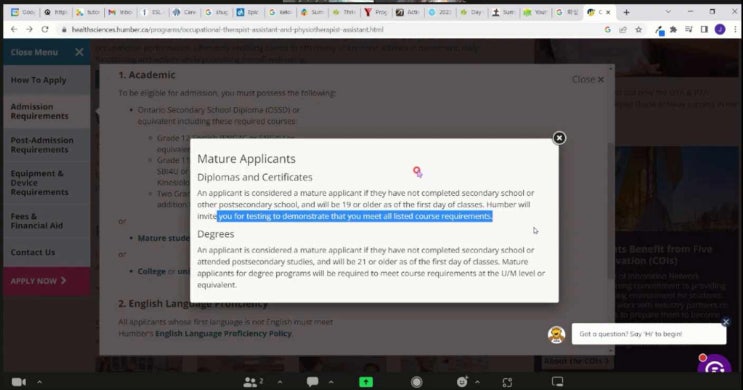Reload the page with the refresh icon
The width and height of the screenshot is (743, 390).
pos(45,29)
